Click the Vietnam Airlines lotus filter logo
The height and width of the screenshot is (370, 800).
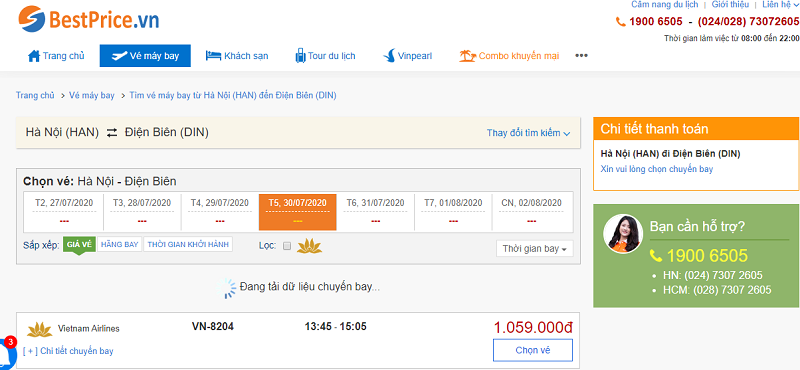[309, 245]
